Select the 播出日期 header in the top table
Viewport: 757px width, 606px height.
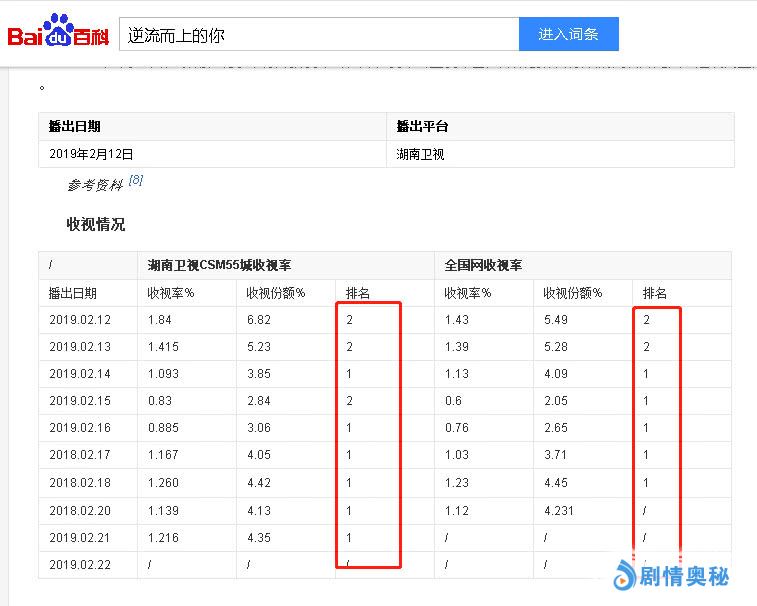click(x=75, y=126)
